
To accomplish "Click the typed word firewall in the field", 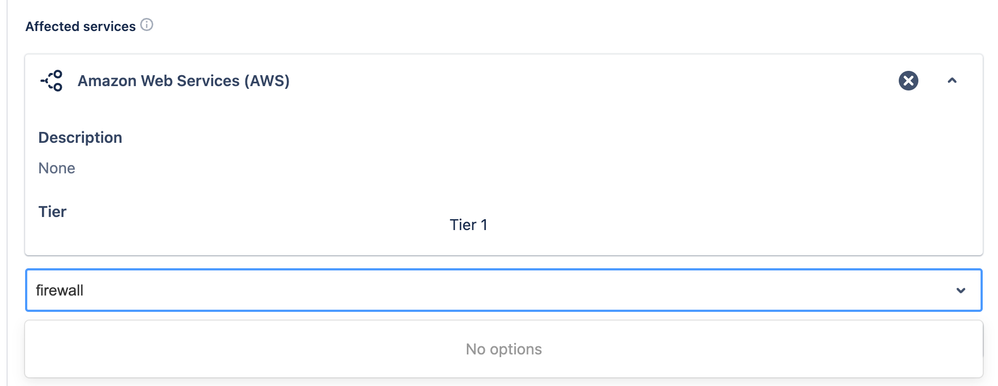I will 60,290.
